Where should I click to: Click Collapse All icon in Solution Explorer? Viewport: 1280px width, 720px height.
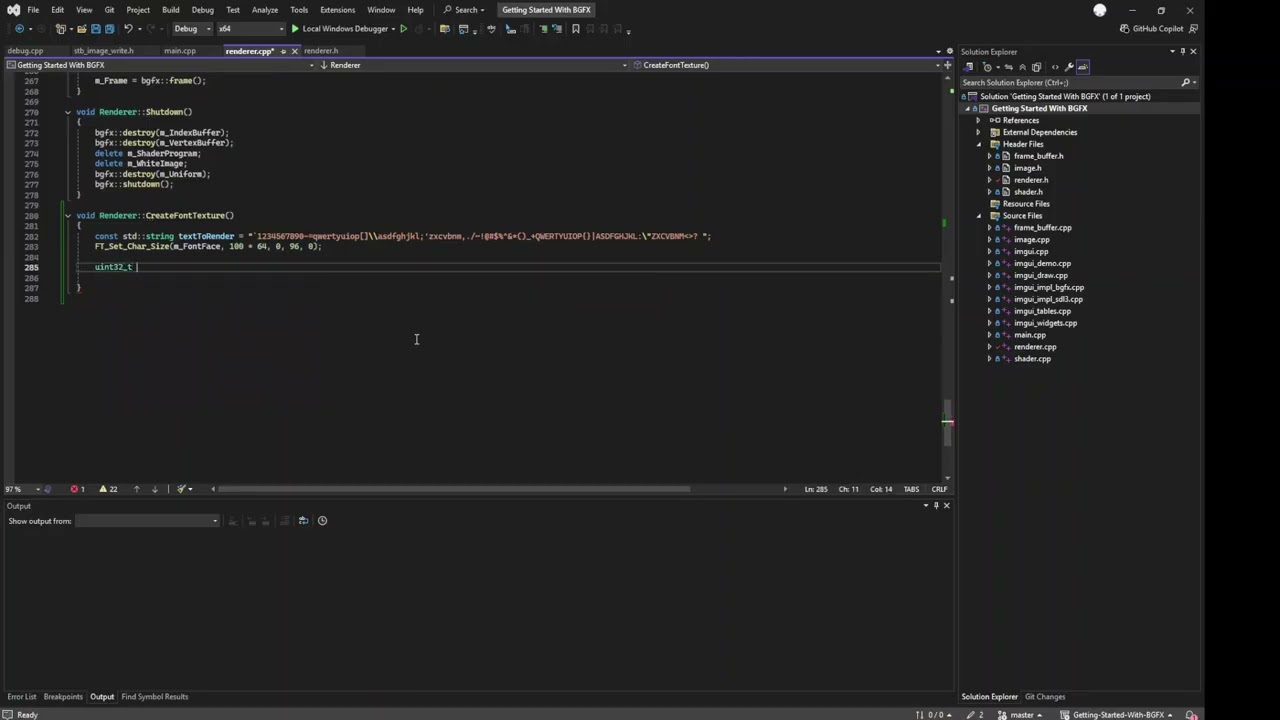coord(1022,67)
